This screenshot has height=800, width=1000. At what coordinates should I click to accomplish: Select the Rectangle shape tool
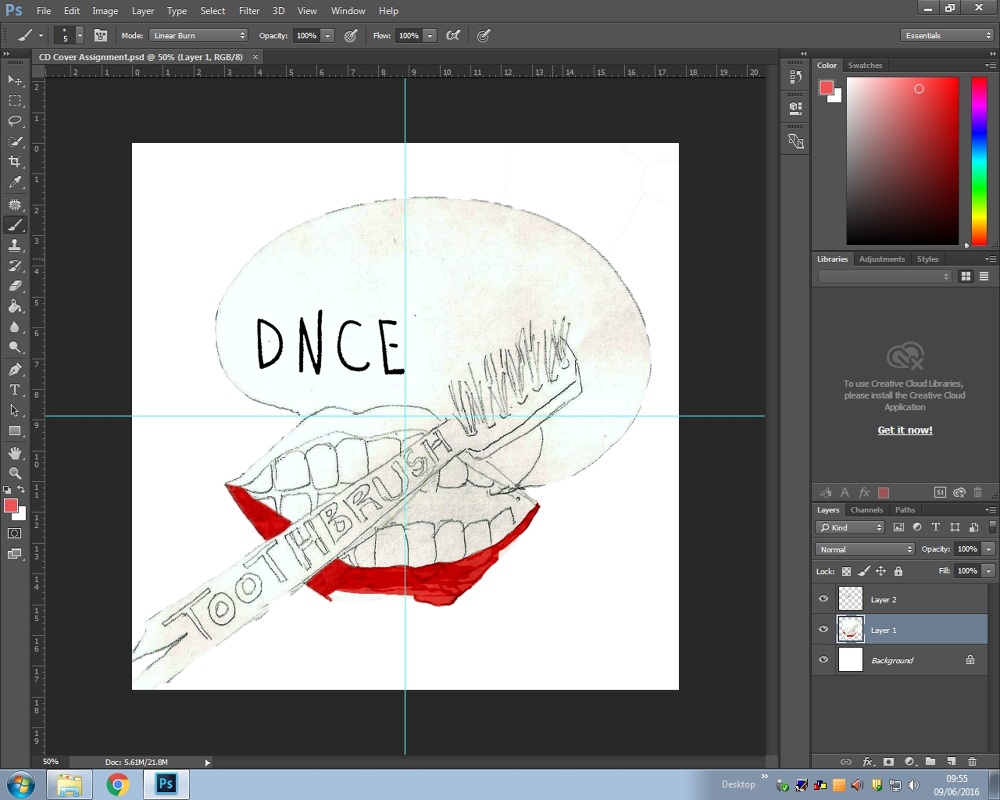[15, 431]
